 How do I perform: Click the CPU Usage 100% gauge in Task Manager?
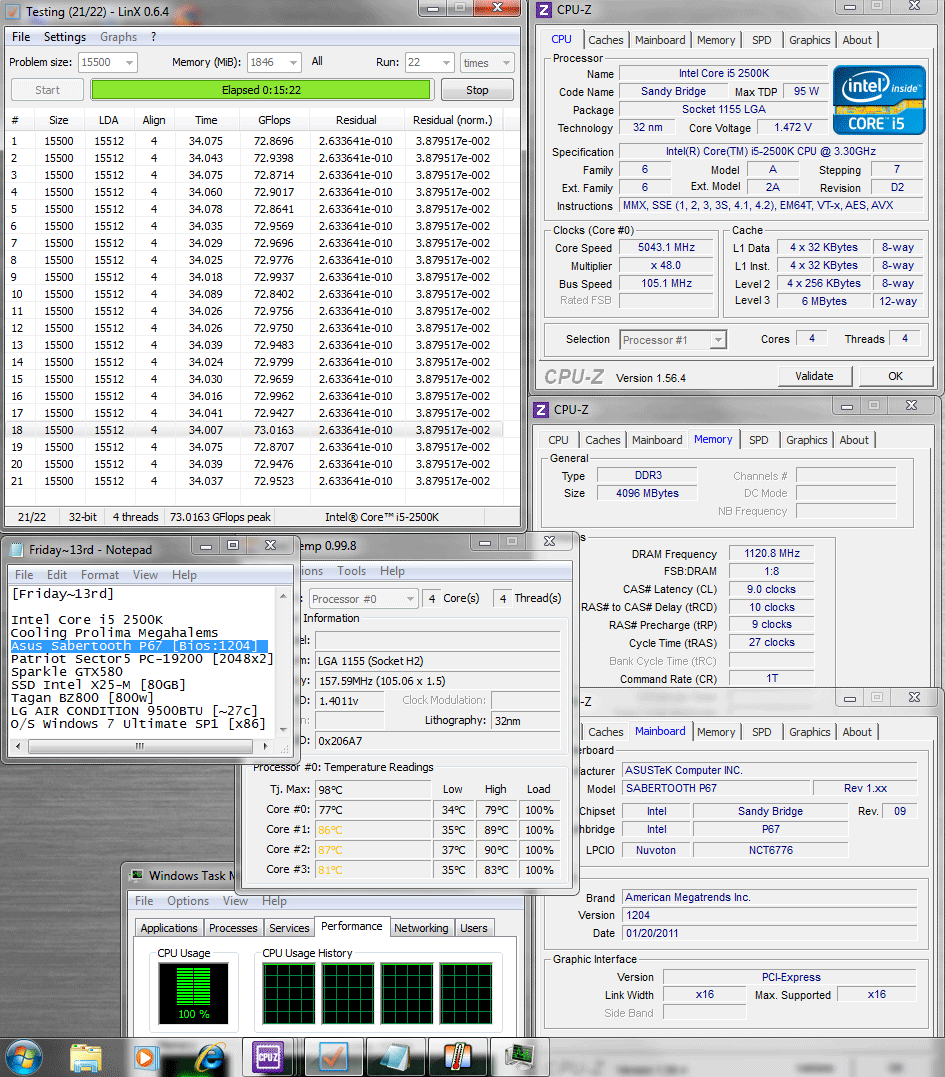tap(194, 993)
